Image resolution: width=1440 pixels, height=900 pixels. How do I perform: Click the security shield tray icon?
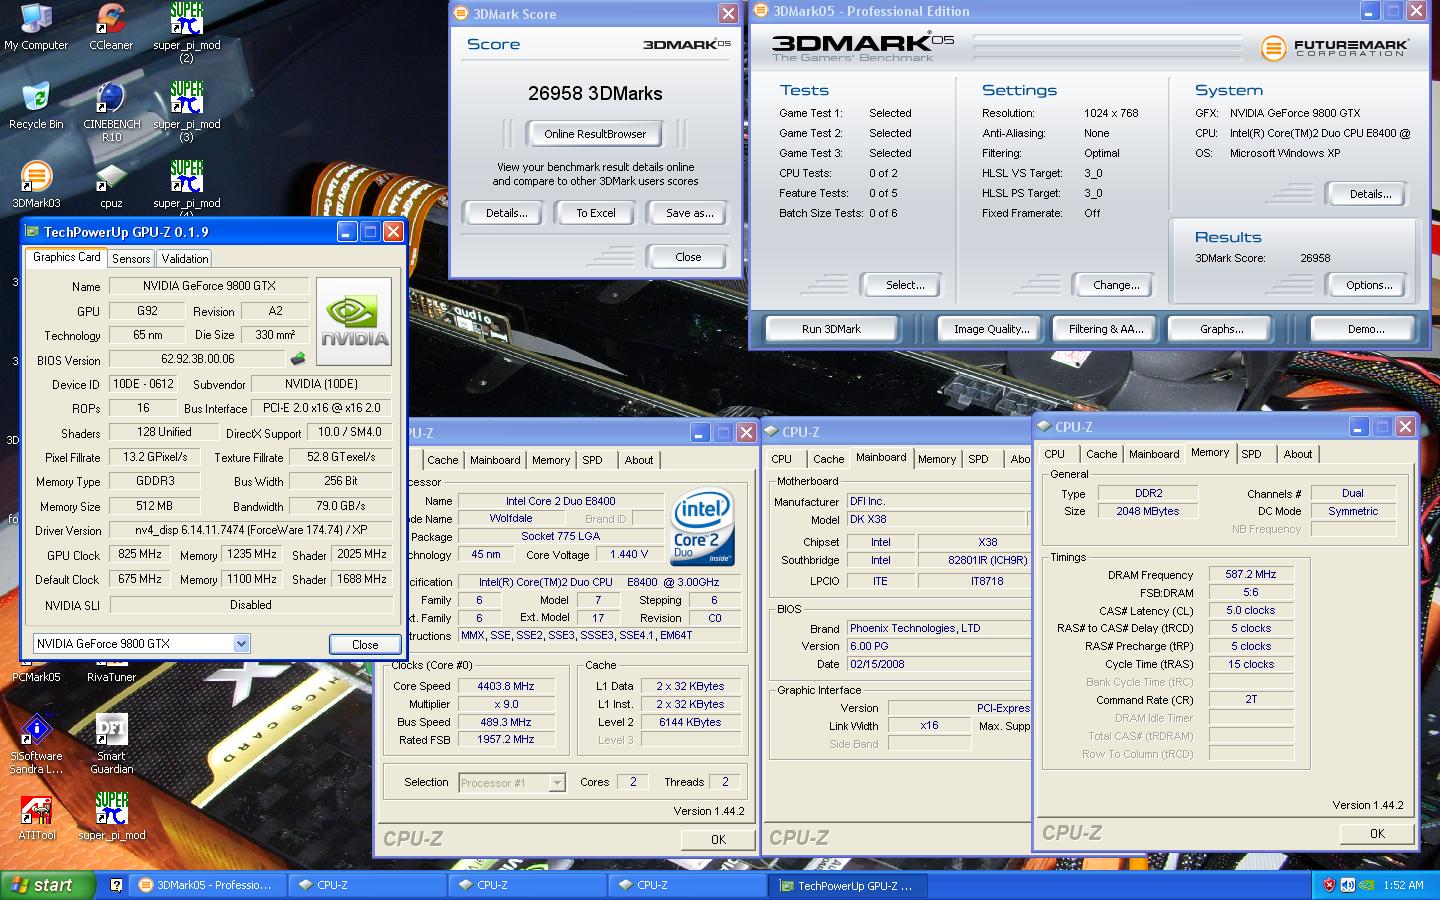(1329, 885)
